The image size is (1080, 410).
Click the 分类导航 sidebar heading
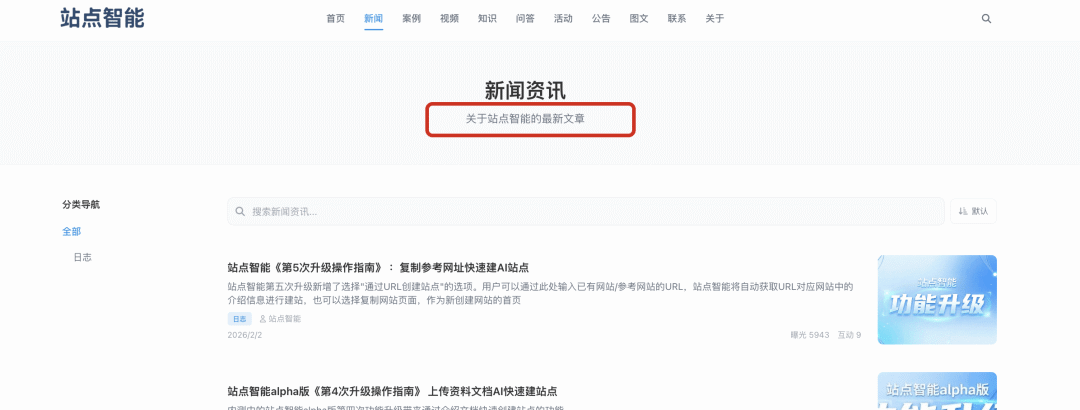81,205
